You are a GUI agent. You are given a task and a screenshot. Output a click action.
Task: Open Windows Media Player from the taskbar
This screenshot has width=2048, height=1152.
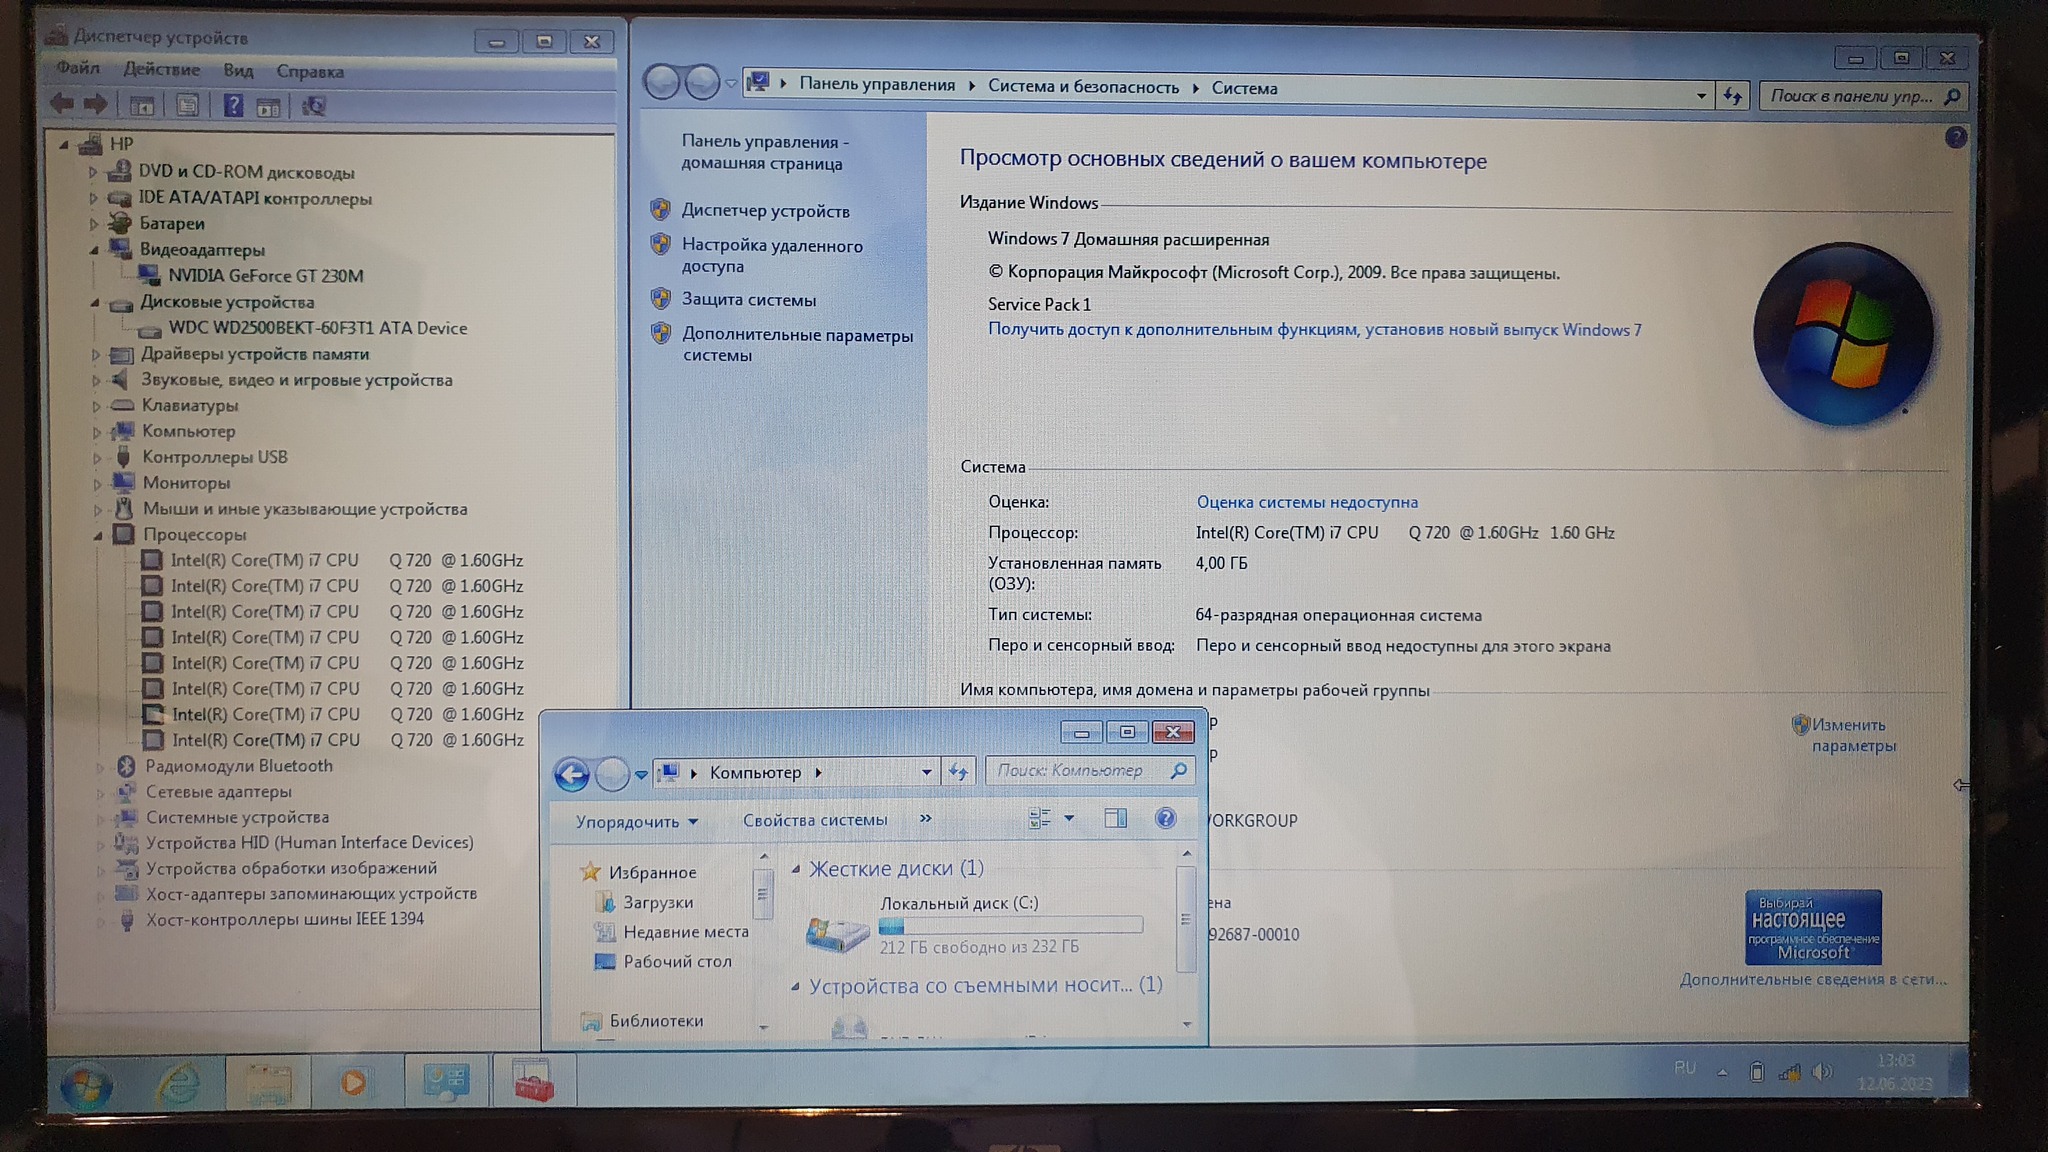(x=354, y=1083)
